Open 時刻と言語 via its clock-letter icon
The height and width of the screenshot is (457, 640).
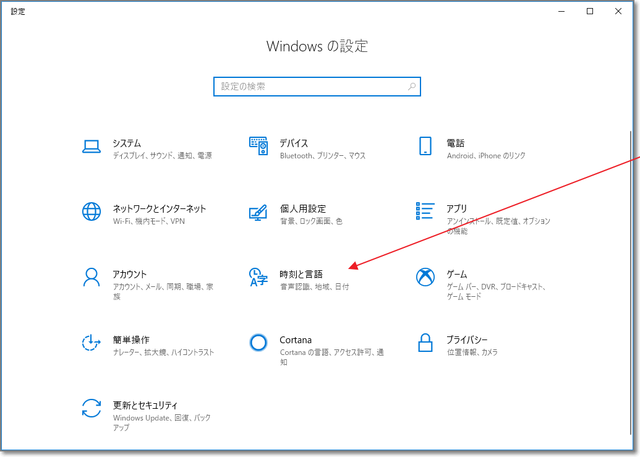tap(258, 277)
